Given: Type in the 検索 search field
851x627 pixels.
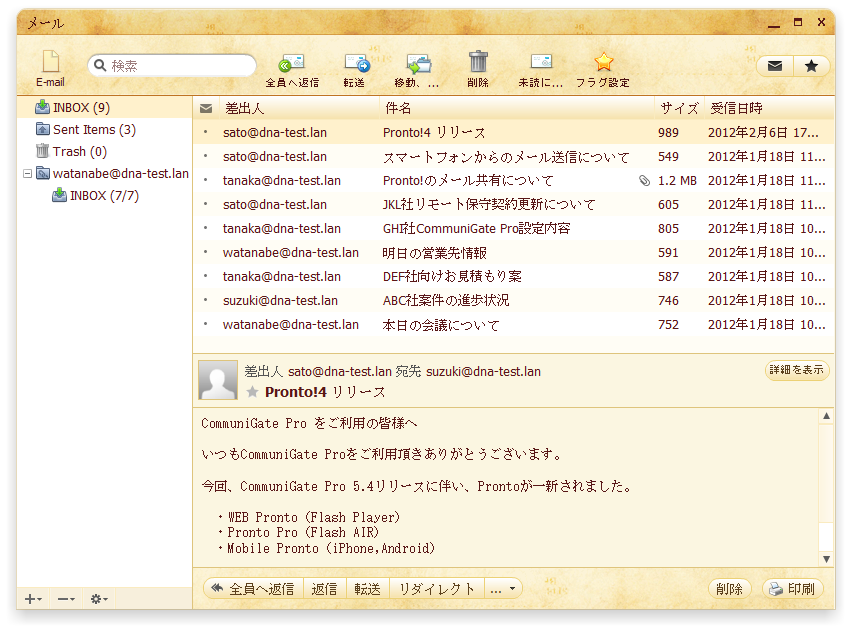Looking at the screenshot, I should click(x=172, y=66).
